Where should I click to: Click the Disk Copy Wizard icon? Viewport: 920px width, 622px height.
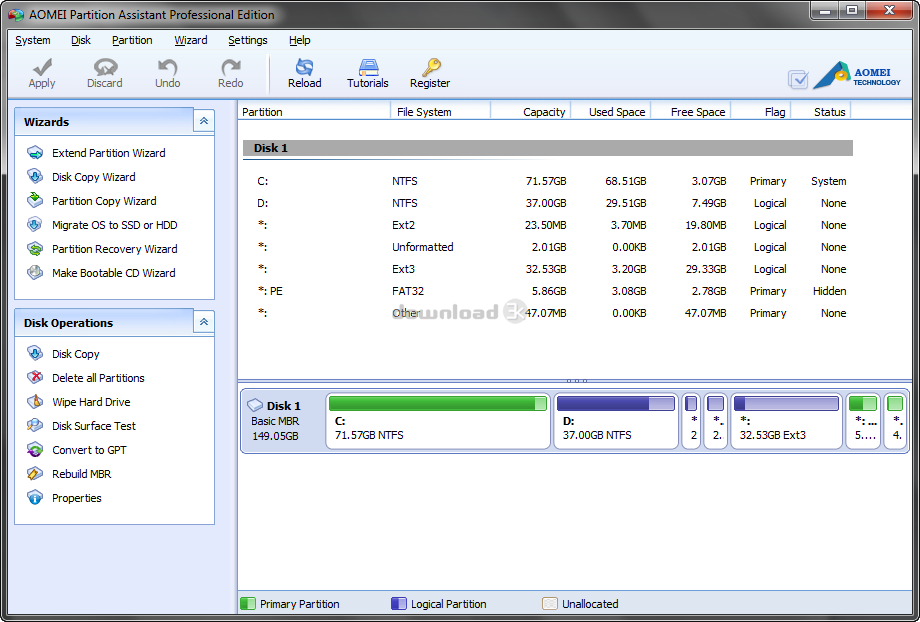tap(35, 177)
